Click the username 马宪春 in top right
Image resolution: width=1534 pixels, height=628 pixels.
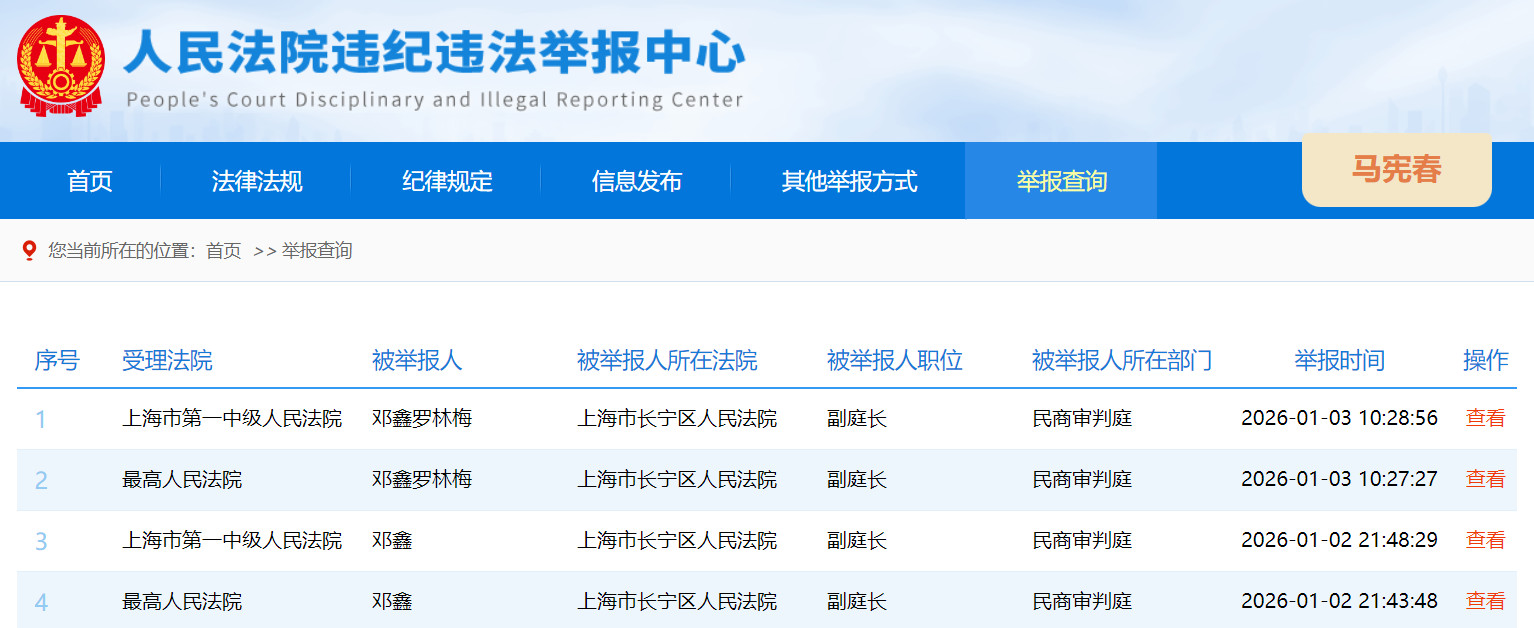click(1396, 171)
